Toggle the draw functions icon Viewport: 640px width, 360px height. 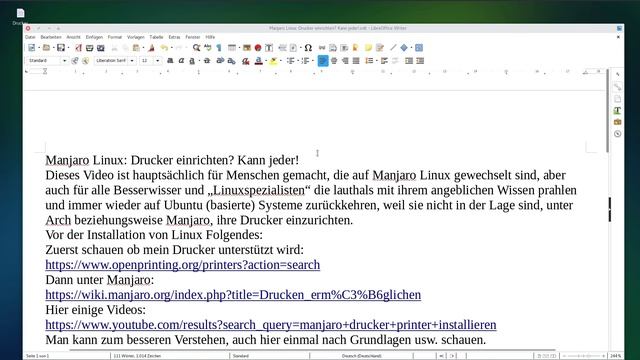coord(419,48)
